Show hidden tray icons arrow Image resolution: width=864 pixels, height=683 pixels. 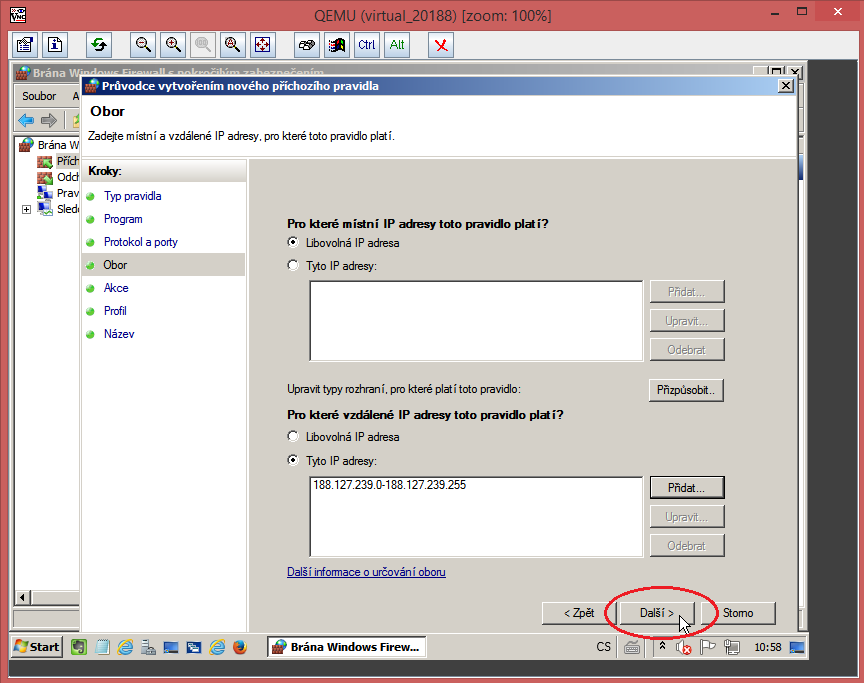(662, 647)
